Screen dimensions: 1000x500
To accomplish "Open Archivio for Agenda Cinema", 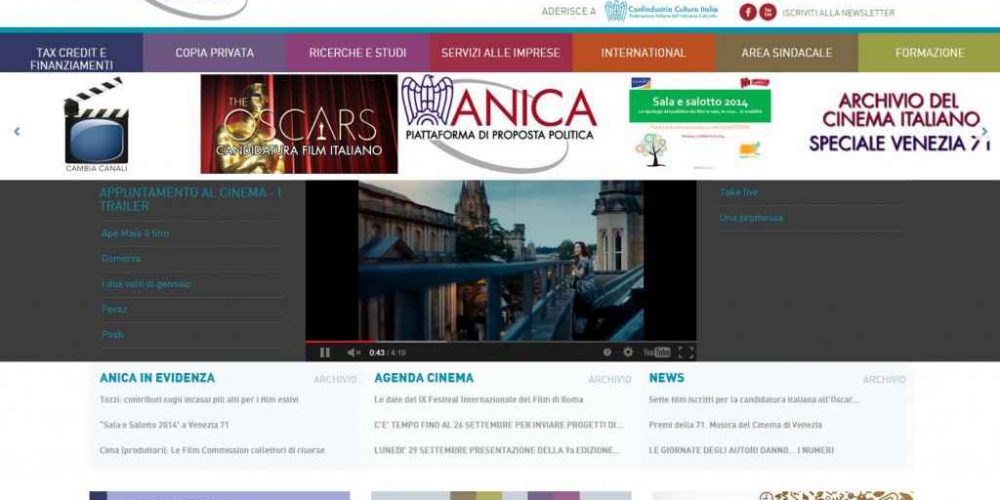I will click(x=610, y=379).
